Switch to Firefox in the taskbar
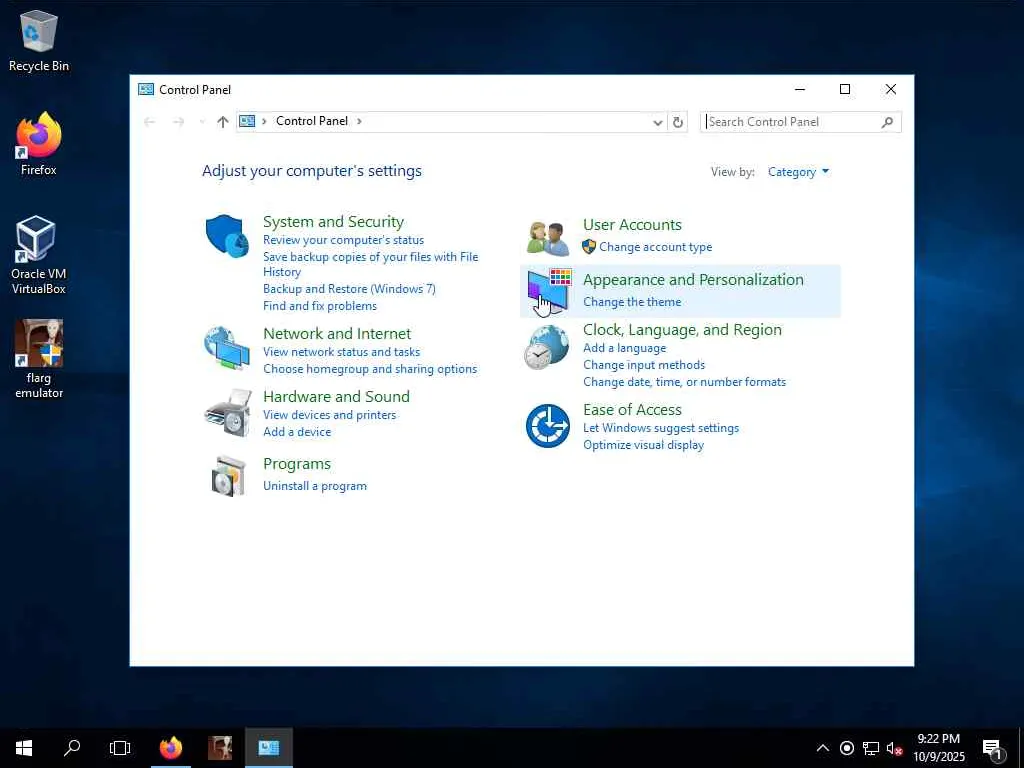1024x768 pixels. [171, 748]
